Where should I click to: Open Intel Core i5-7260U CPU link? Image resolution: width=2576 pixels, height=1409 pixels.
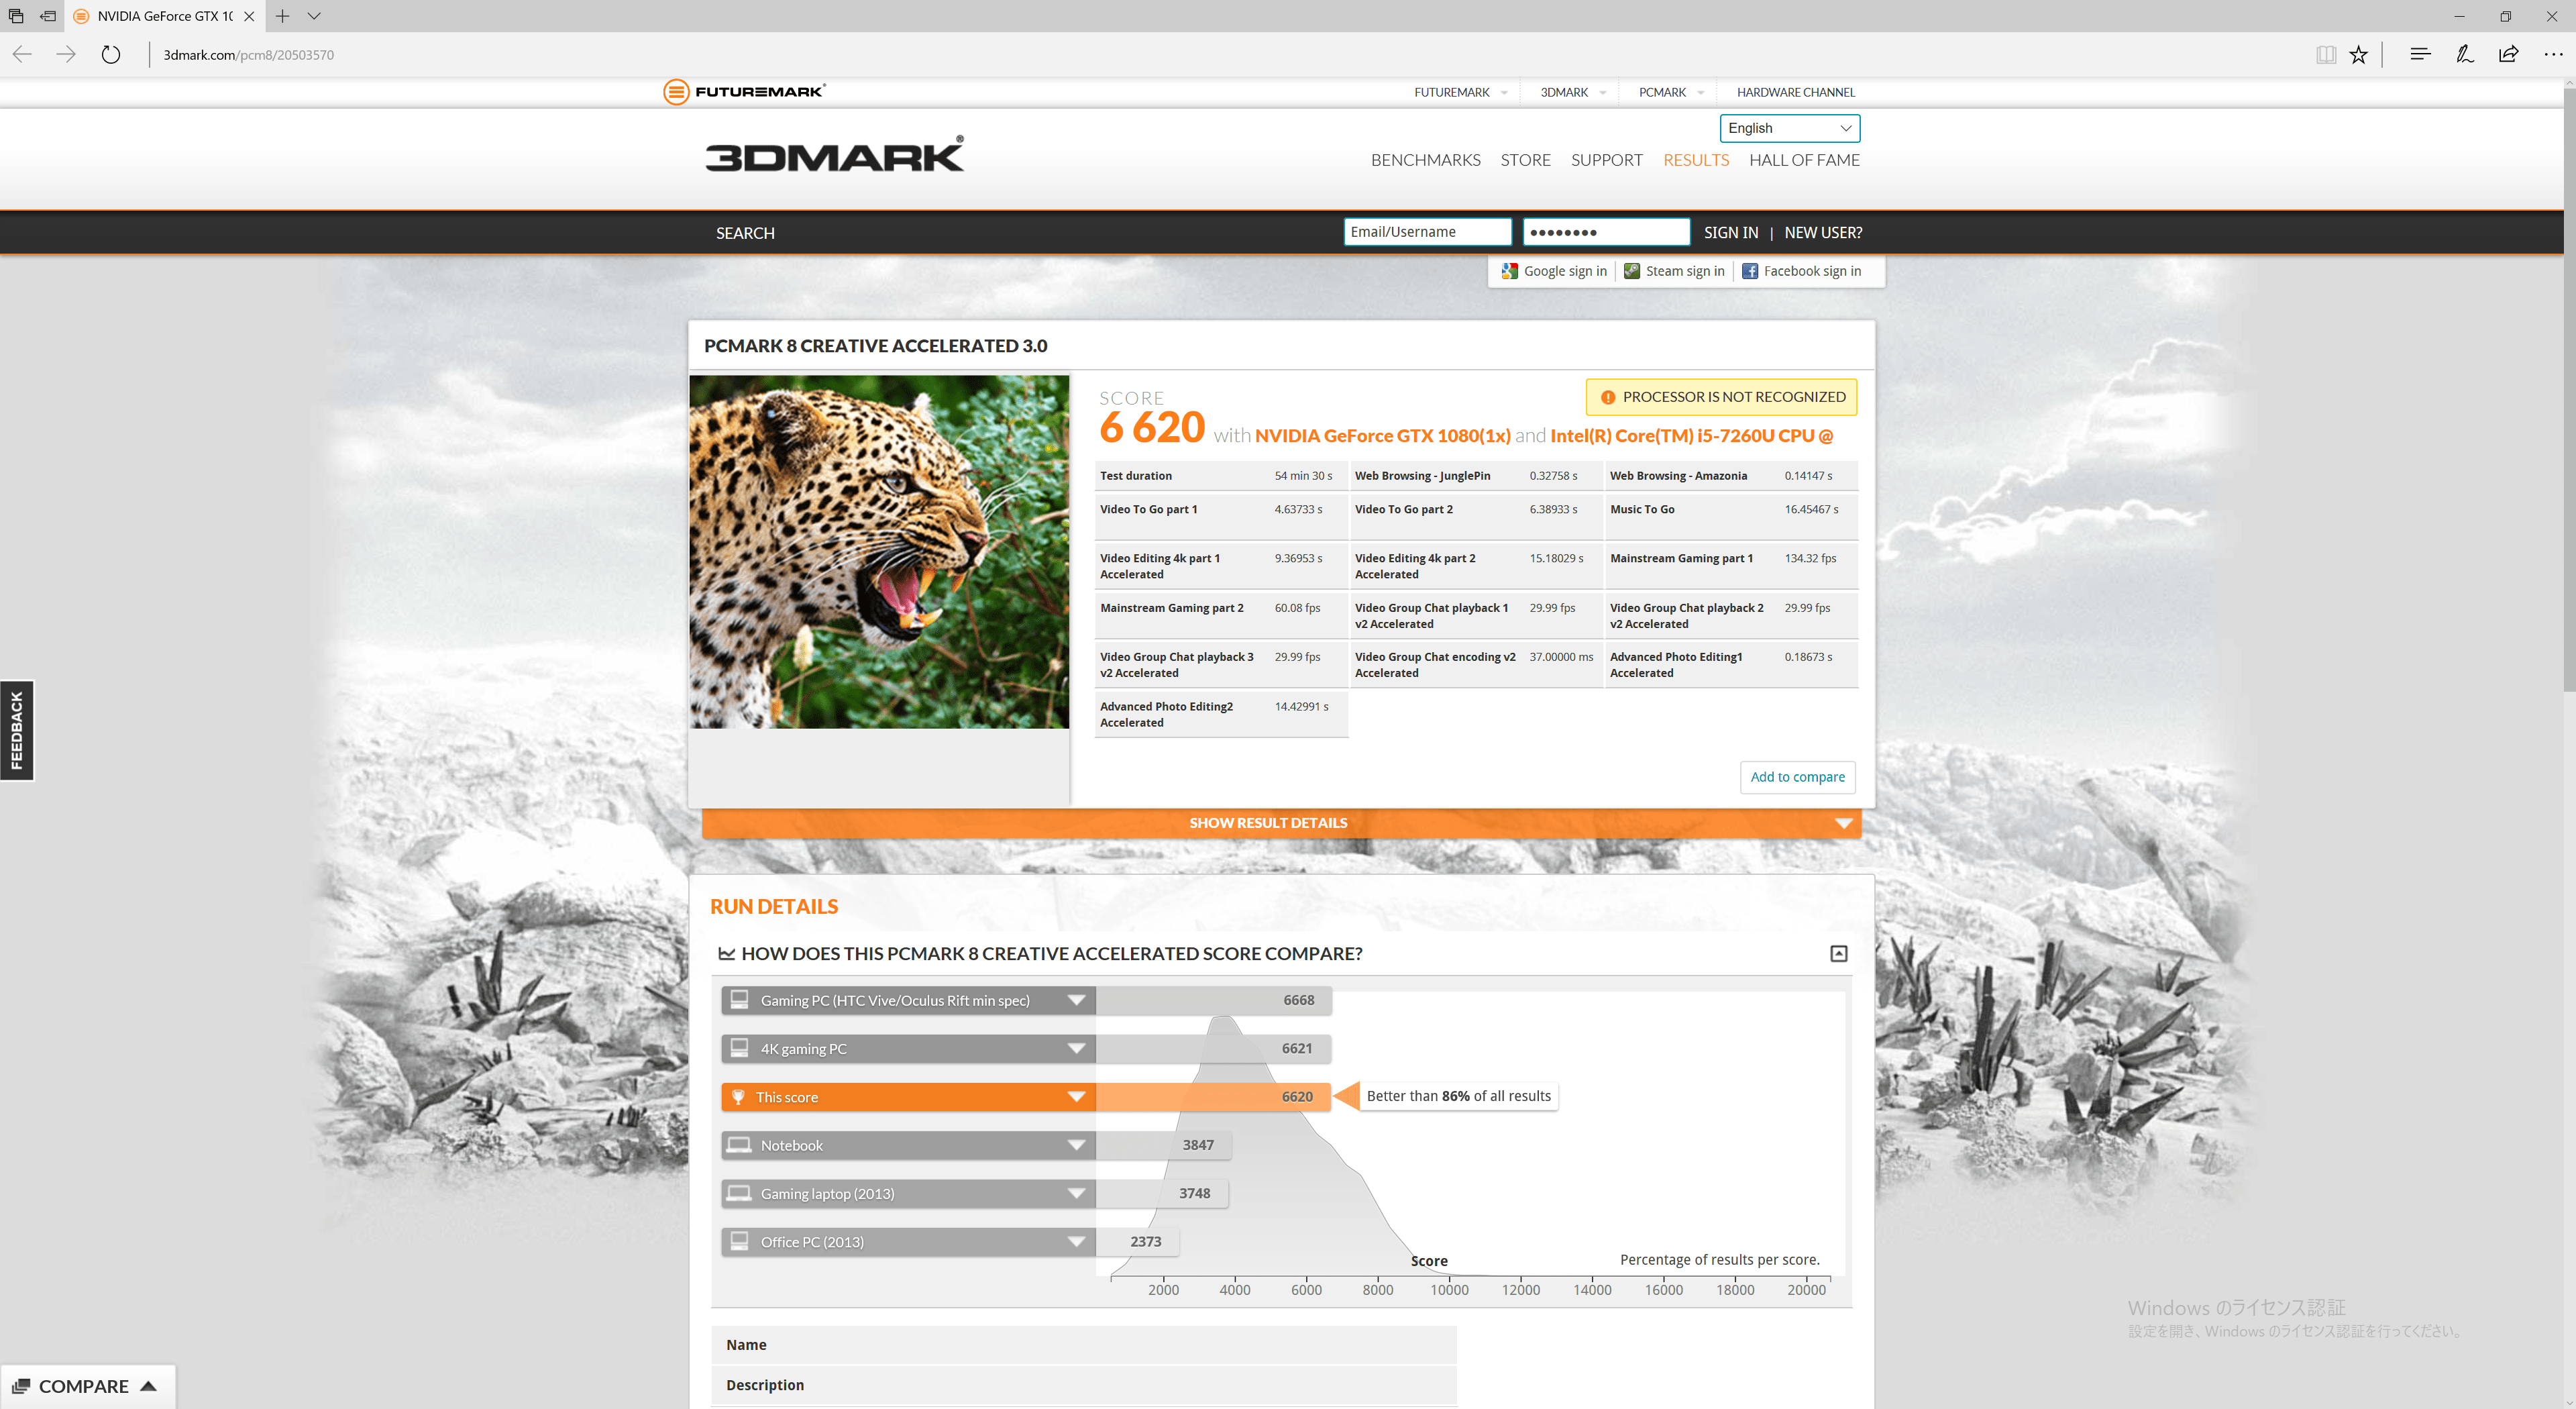click(x=1691, y=435)
